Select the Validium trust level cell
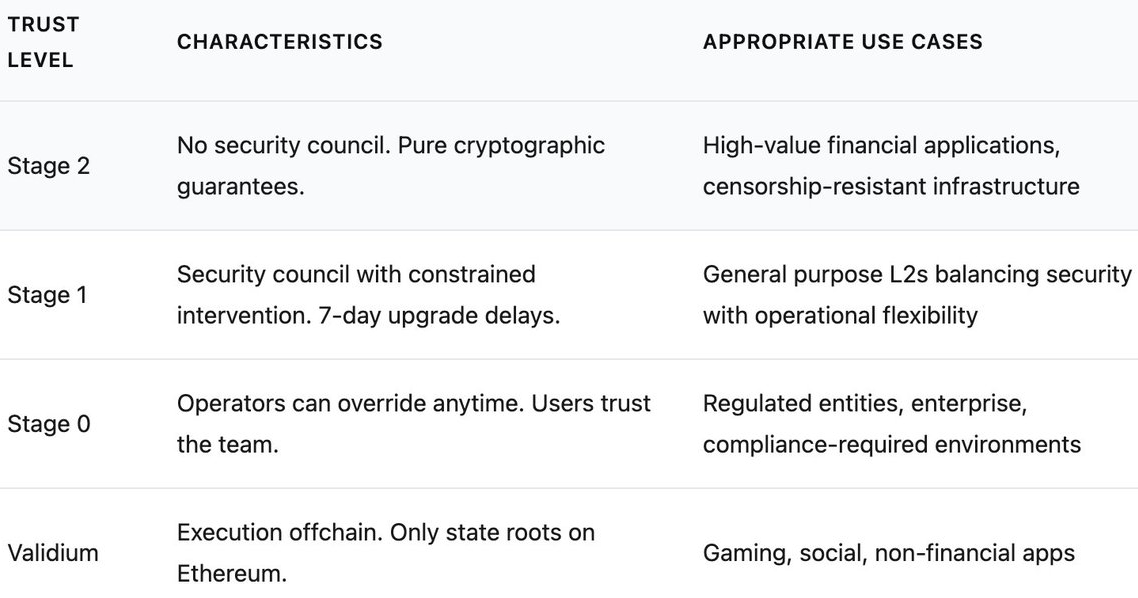The image size is (1138, 598). tap(53, 553)
